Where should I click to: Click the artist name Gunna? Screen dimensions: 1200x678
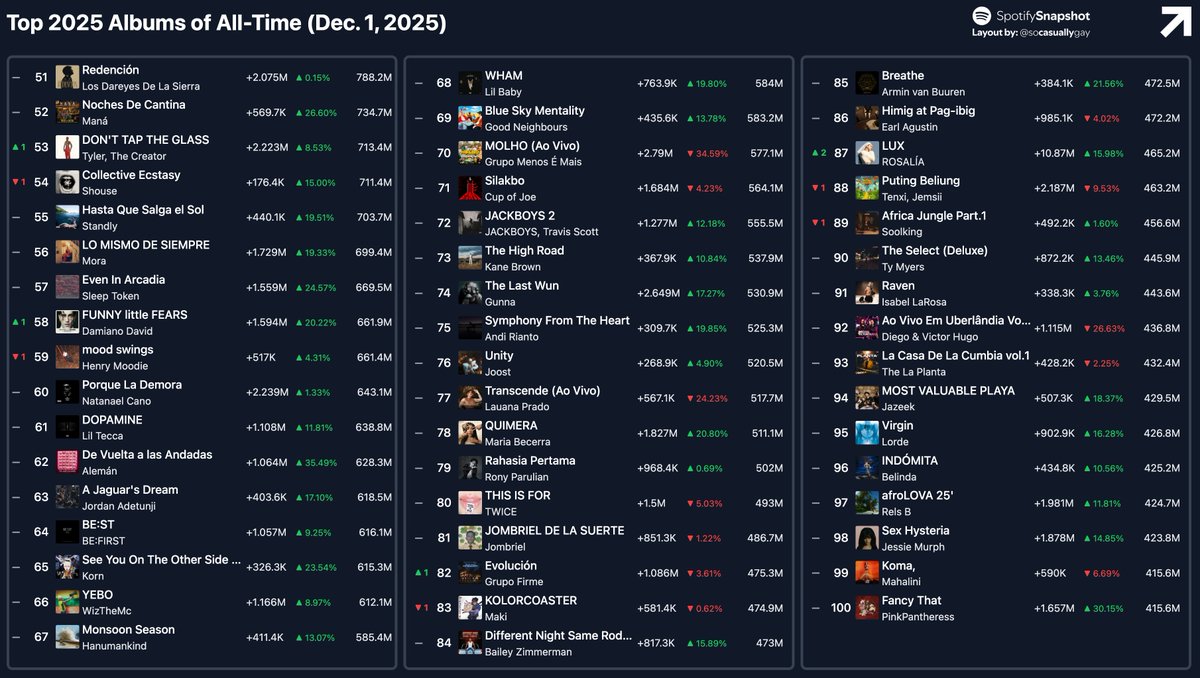[x=499, y=302]
